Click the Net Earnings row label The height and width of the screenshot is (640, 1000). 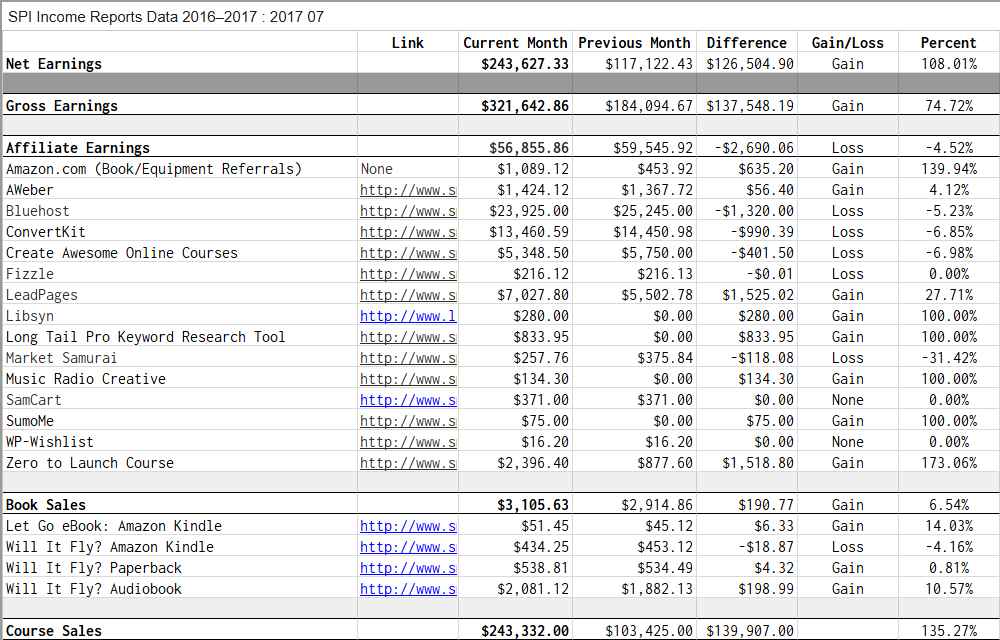point(54,64)
